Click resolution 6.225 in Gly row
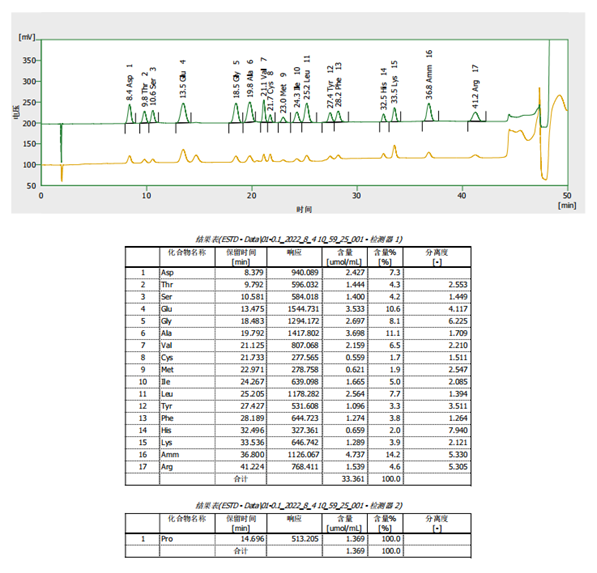 pyautogui.click(x=458, y=321)
